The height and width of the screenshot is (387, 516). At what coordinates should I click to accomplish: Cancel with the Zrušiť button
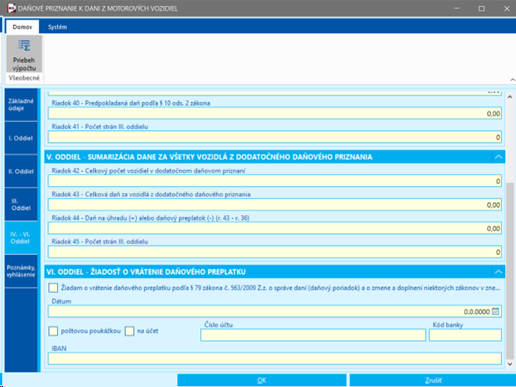click(433, 380)
